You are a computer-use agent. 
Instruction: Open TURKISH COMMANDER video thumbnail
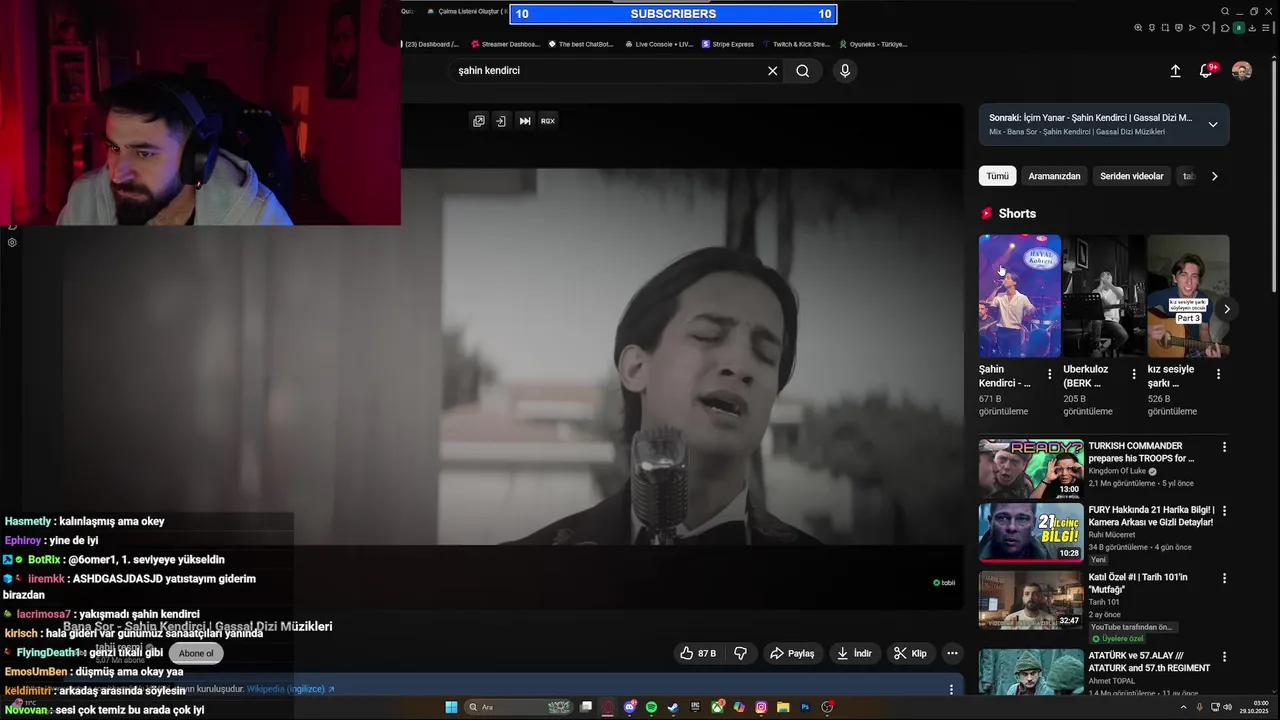click(x=1031, y=469)
